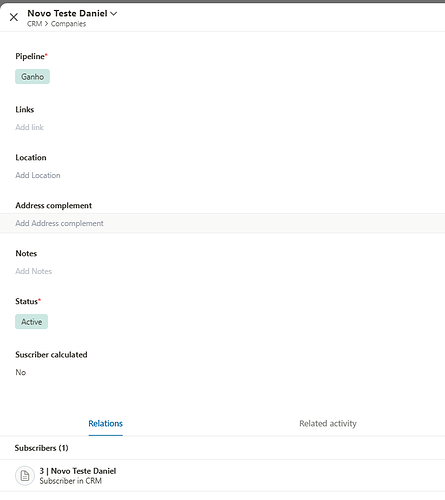Expand the Novo Teste Daniel title dropdown

coord(114,14)
